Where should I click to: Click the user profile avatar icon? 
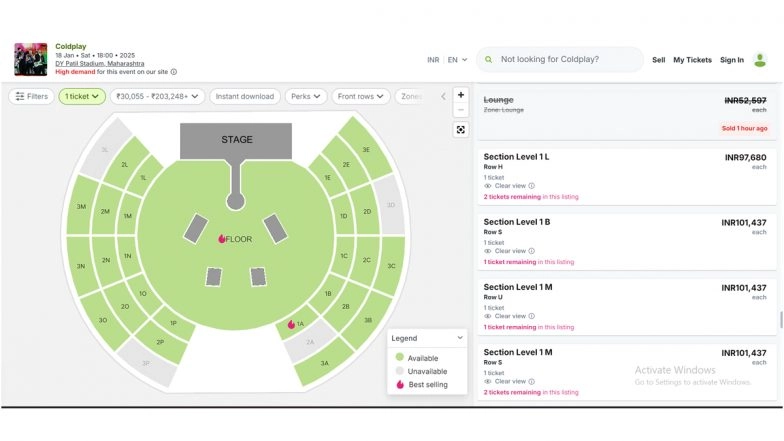point(760,60)
